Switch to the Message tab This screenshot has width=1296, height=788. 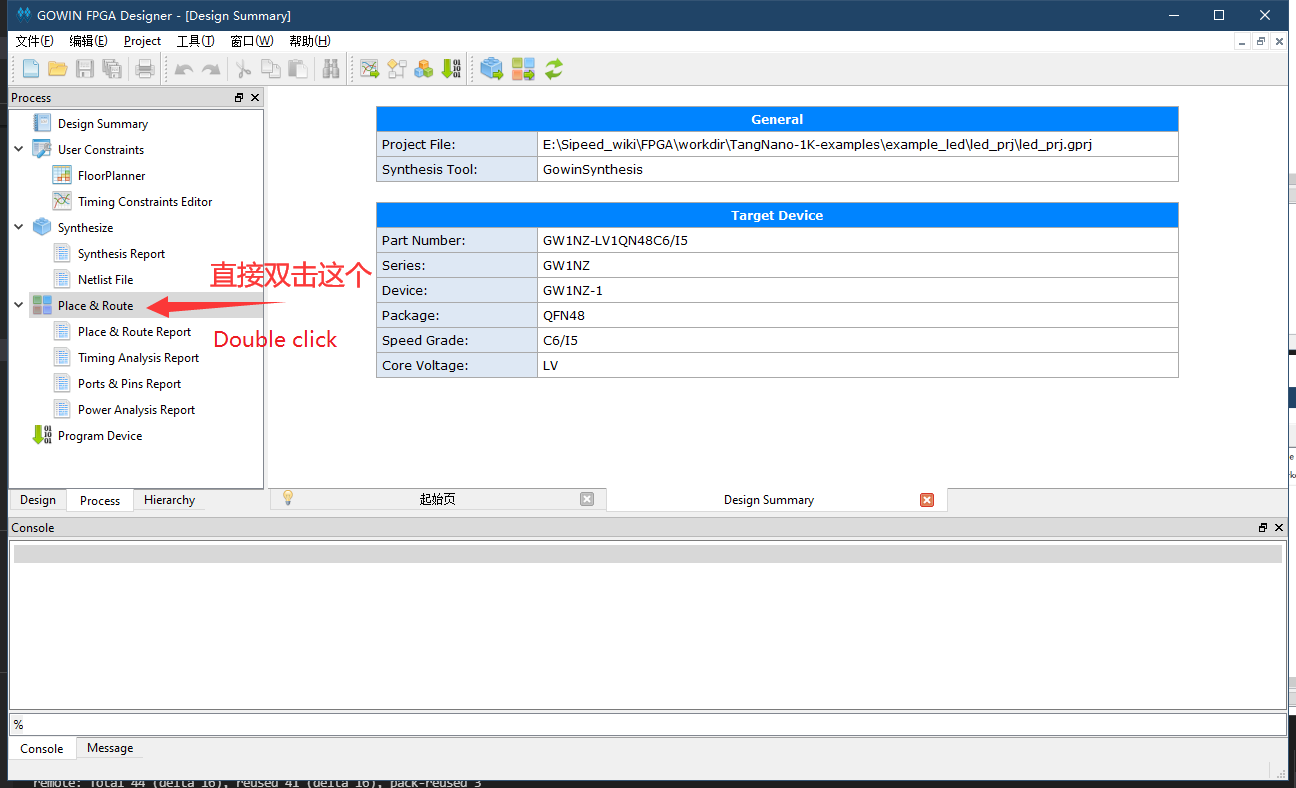pyautogui.click(x=110, y=748)
